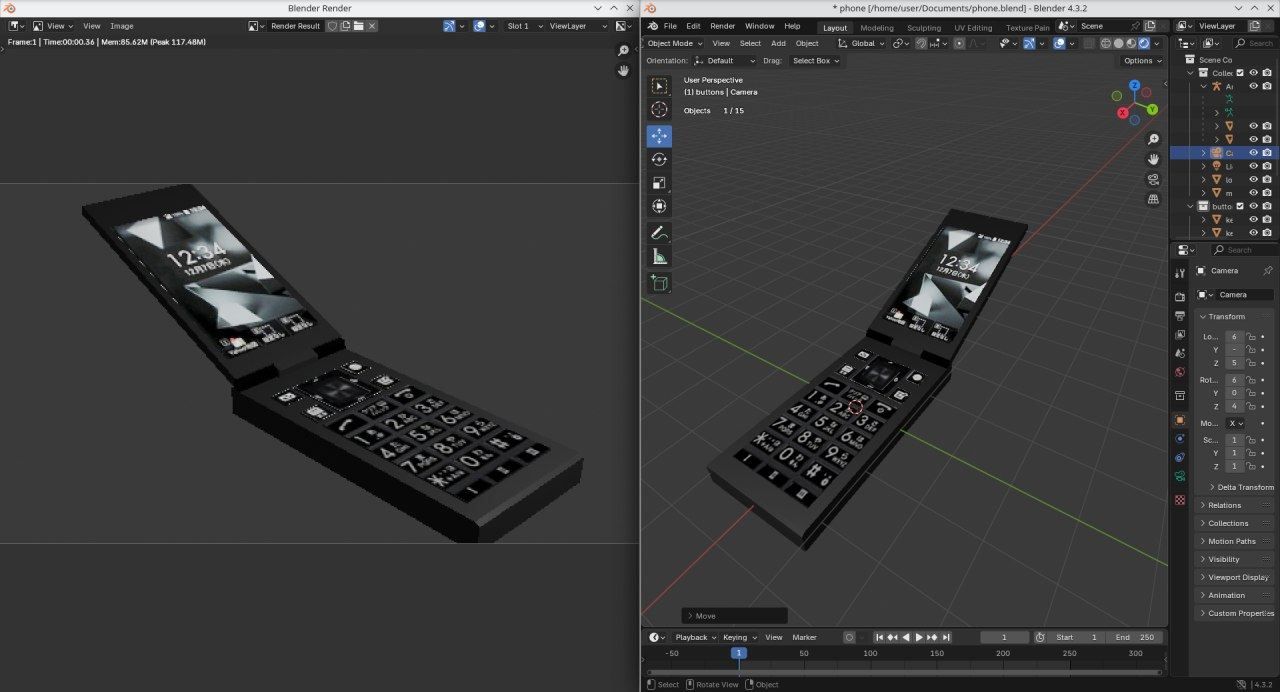The height and width of the screenshot is (692, 1280).
Task: Switch to orthographic view using the grid icon
Action: (x=1153, y=199)
